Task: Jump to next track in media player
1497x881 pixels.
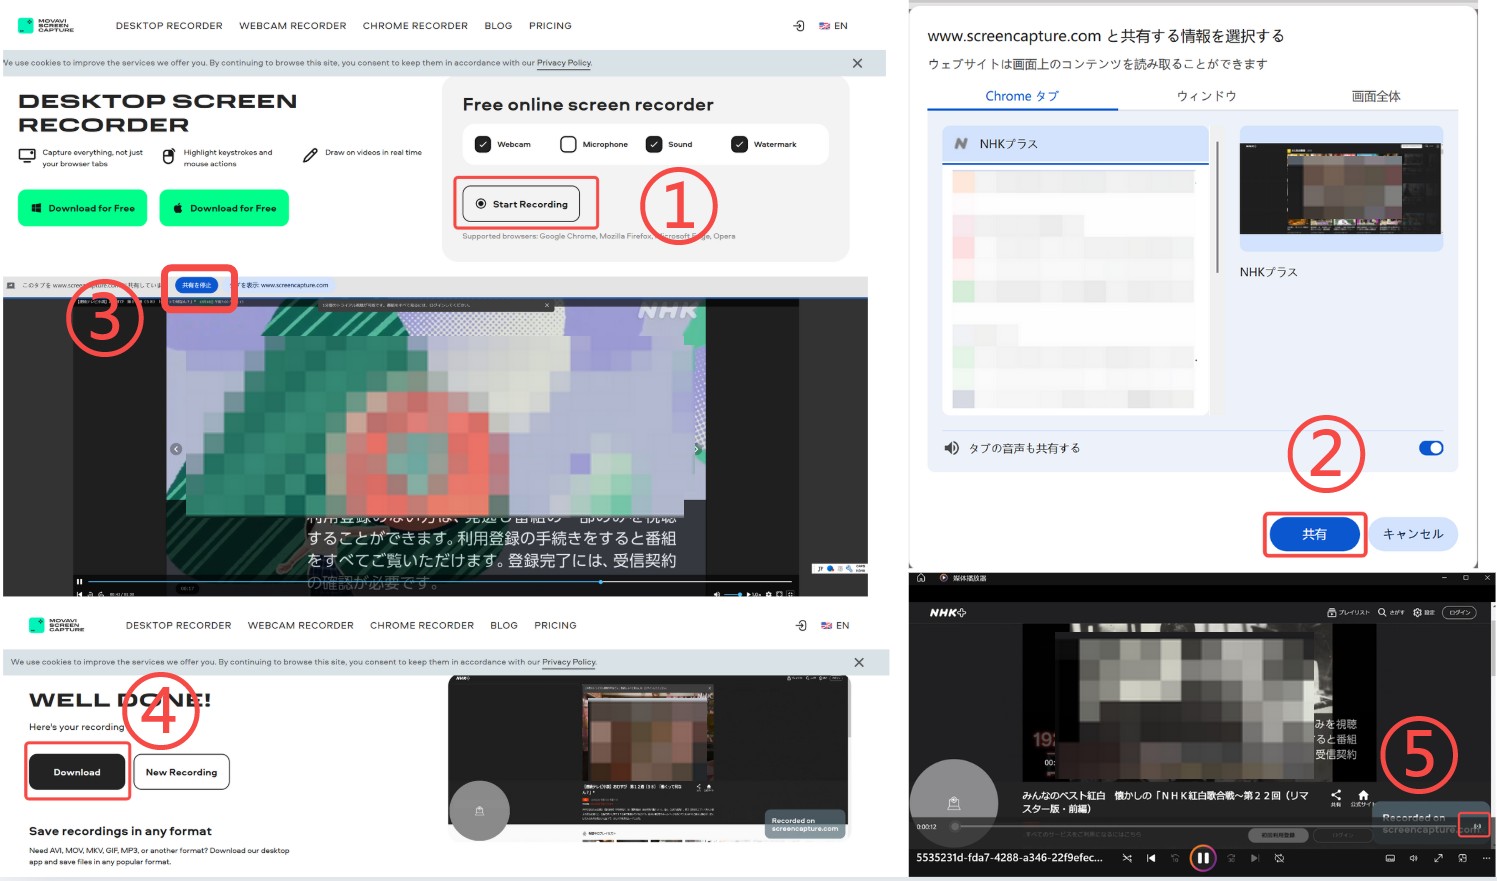Action: point(1255,858)
